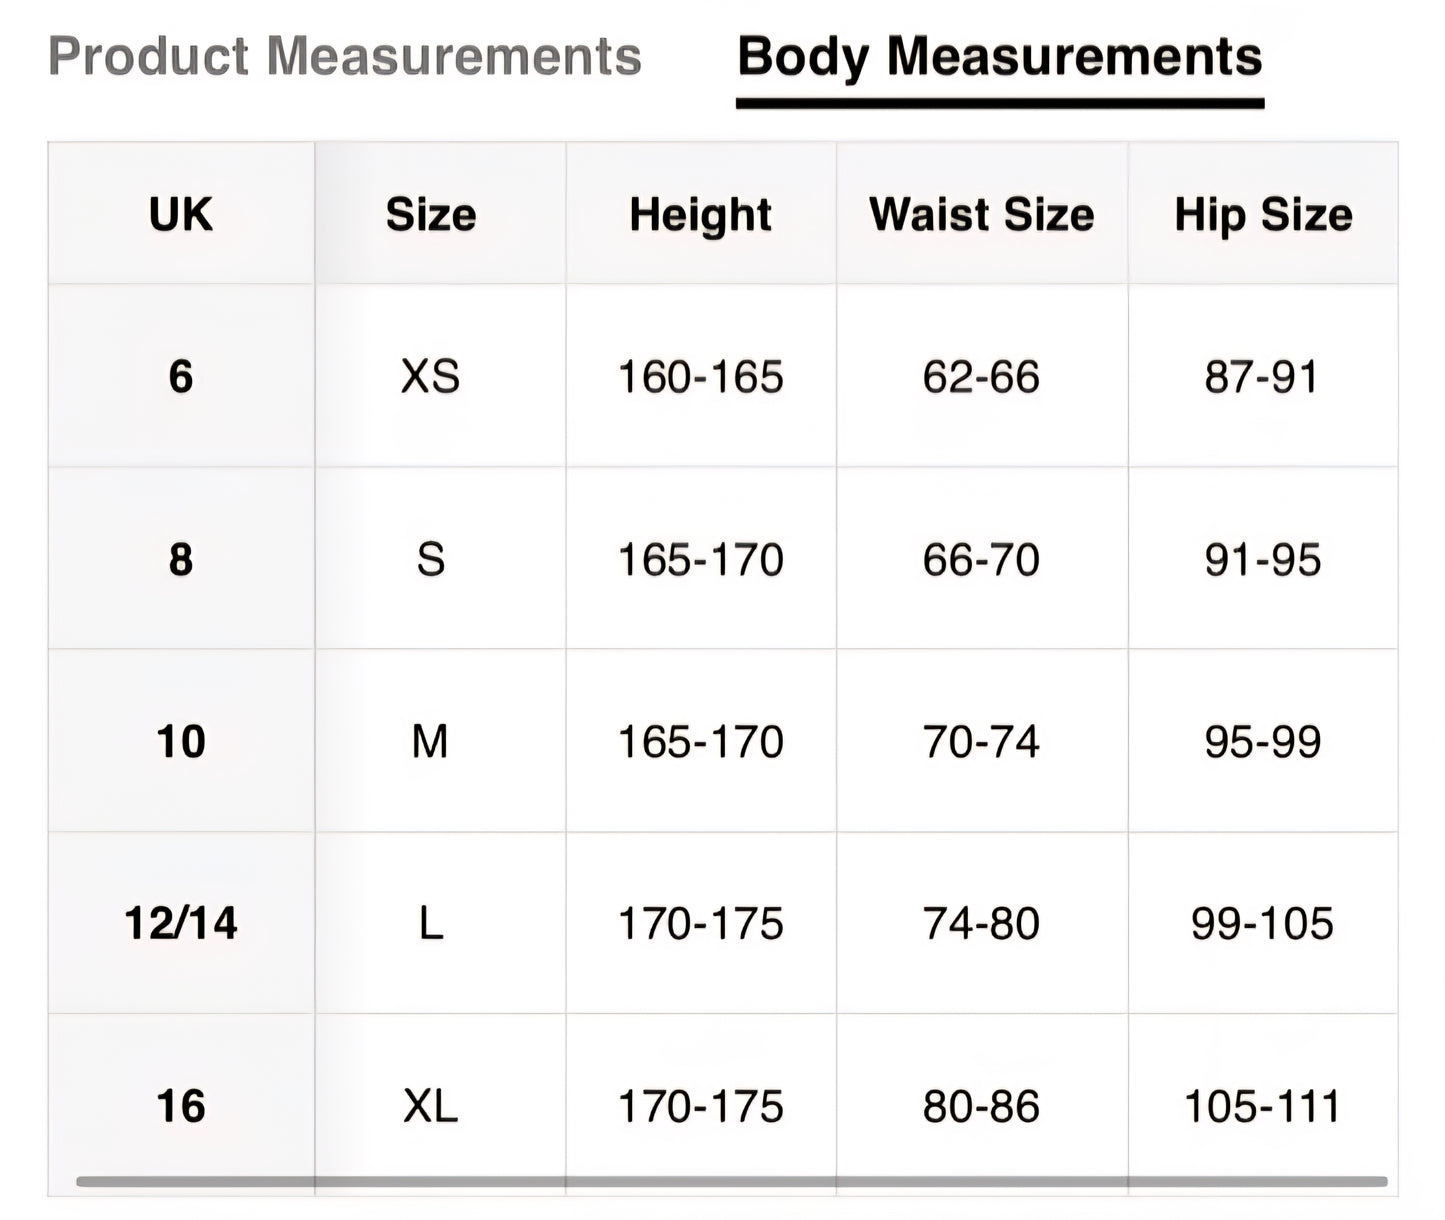Click the horizontal scrollbar under table
The image size is (1445, 1220).
pos(730,1182)
